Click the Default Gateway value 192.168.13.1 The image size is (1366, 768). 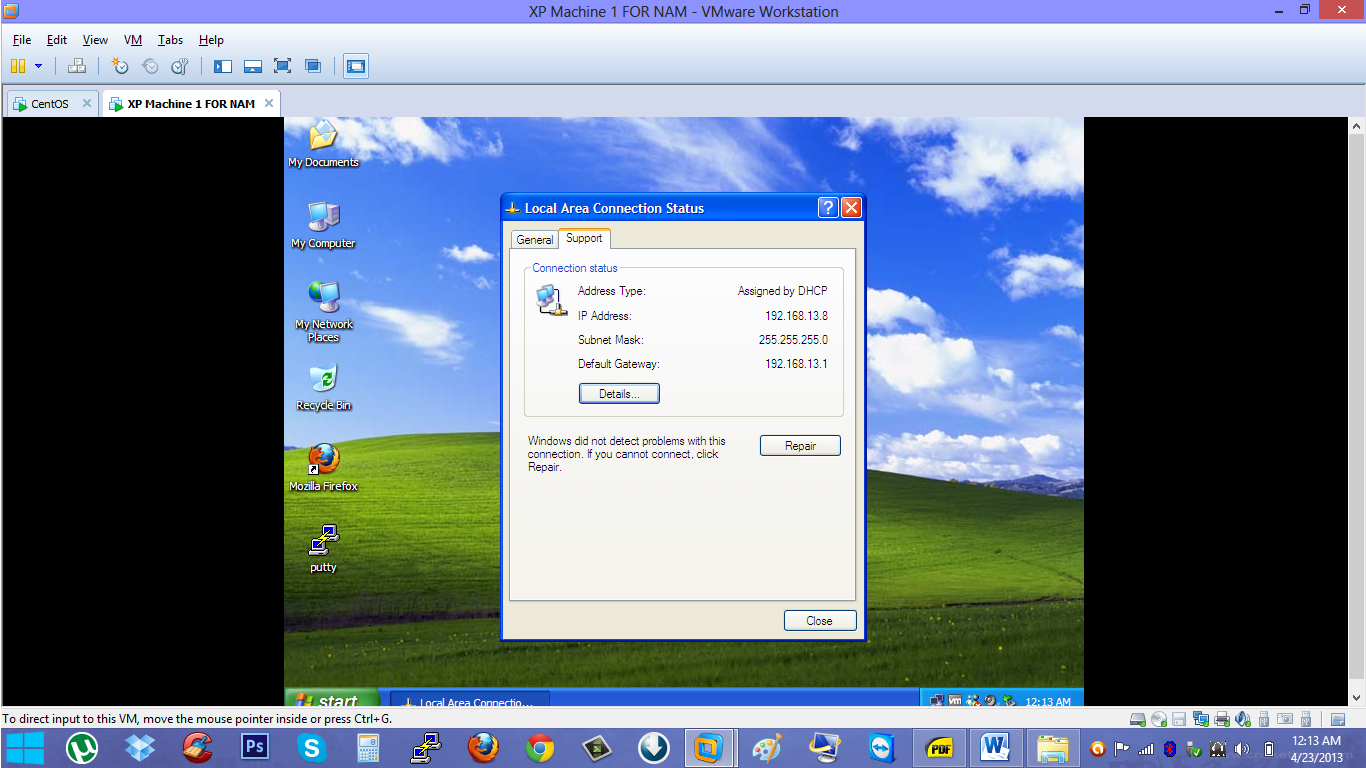coord(796,364)
